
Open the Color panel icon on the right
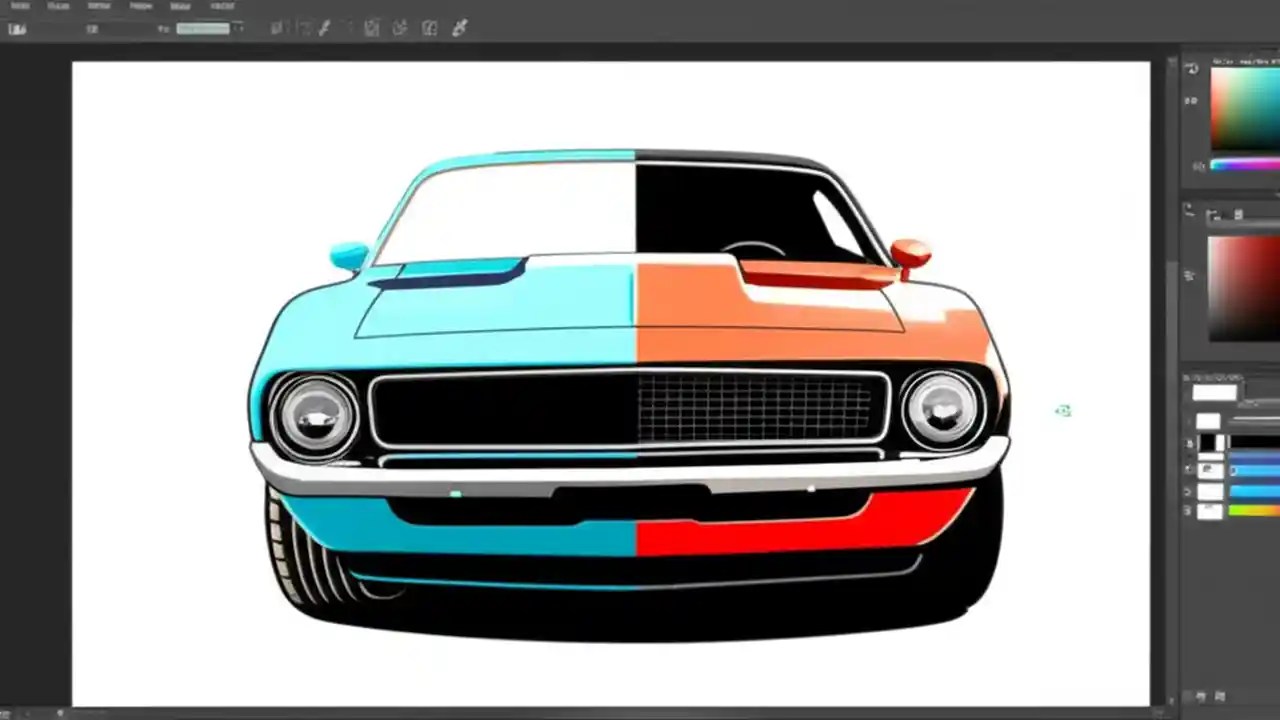(x=1190, y=68)
